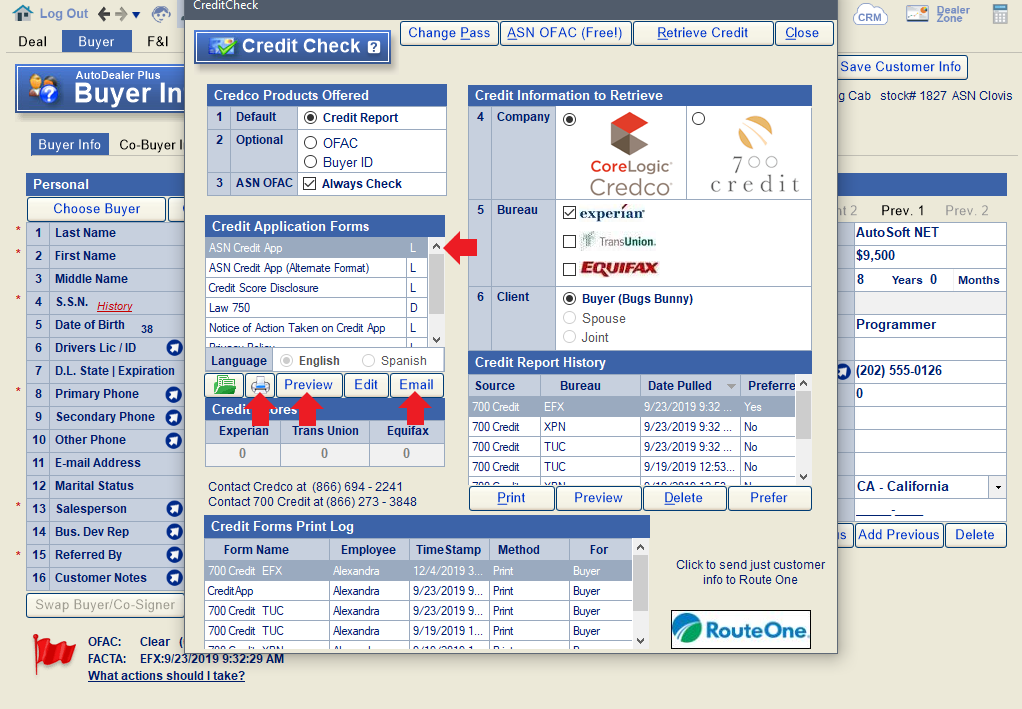1022x709 pixels.
Task: Click the Email button under forms list
Action: [x=416, y=385]
